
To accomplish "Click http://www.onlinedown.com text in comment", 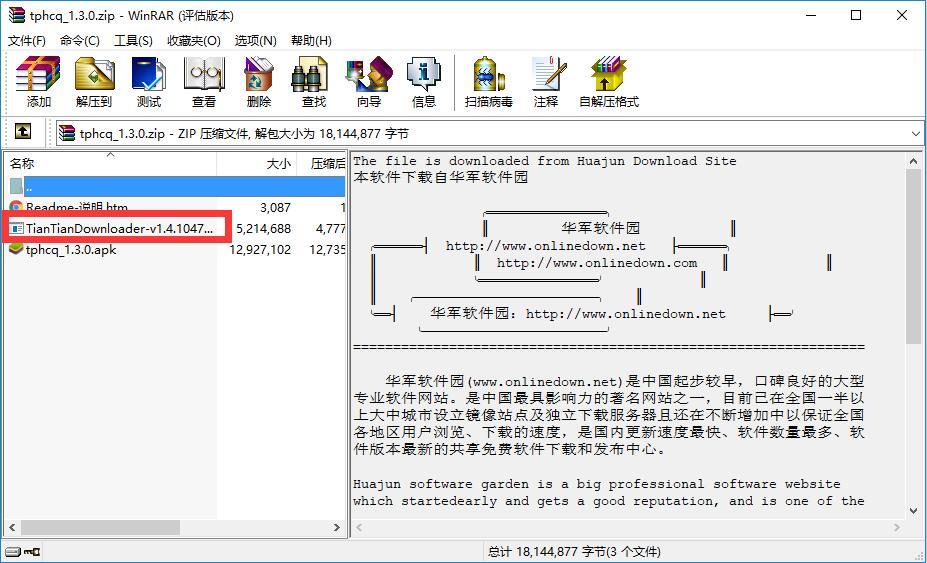I will coord(597,263).
